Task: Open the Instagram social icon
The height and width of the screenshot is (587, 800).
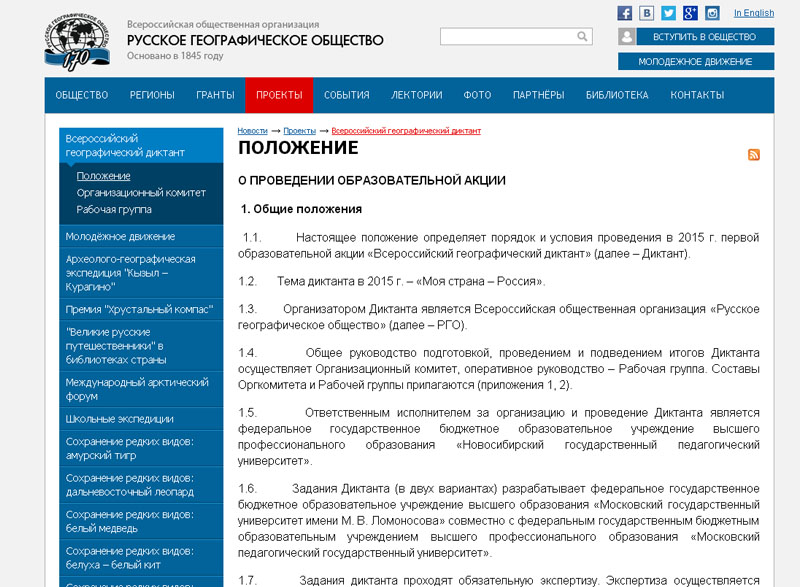Action: (x=712, y=13)
